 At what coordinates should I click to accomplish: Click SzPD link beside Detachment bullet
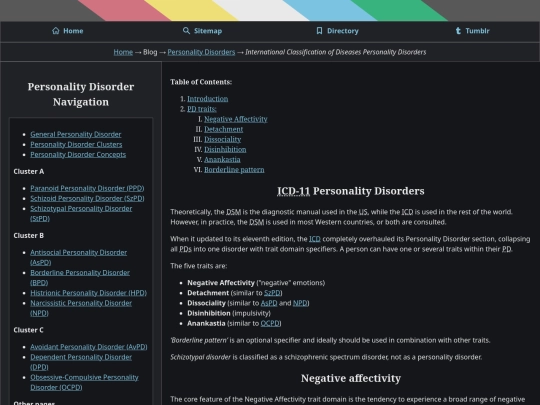click(x=272, y=293)
